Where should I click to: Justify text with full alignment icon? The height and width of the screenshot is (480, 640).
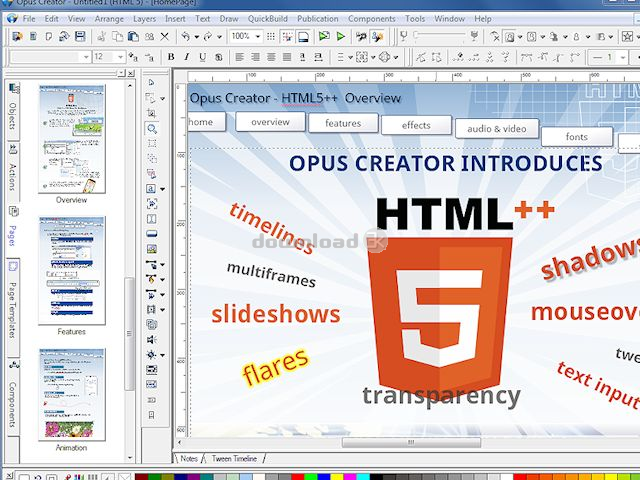click(x=287, y=57)
